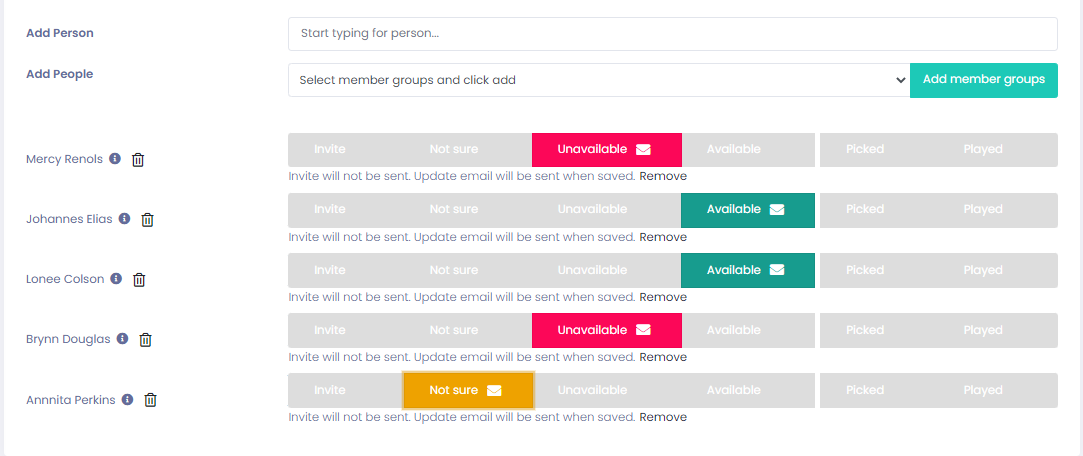Click the Add Person label
1083x456 pixels.
[x=60, y=33]
